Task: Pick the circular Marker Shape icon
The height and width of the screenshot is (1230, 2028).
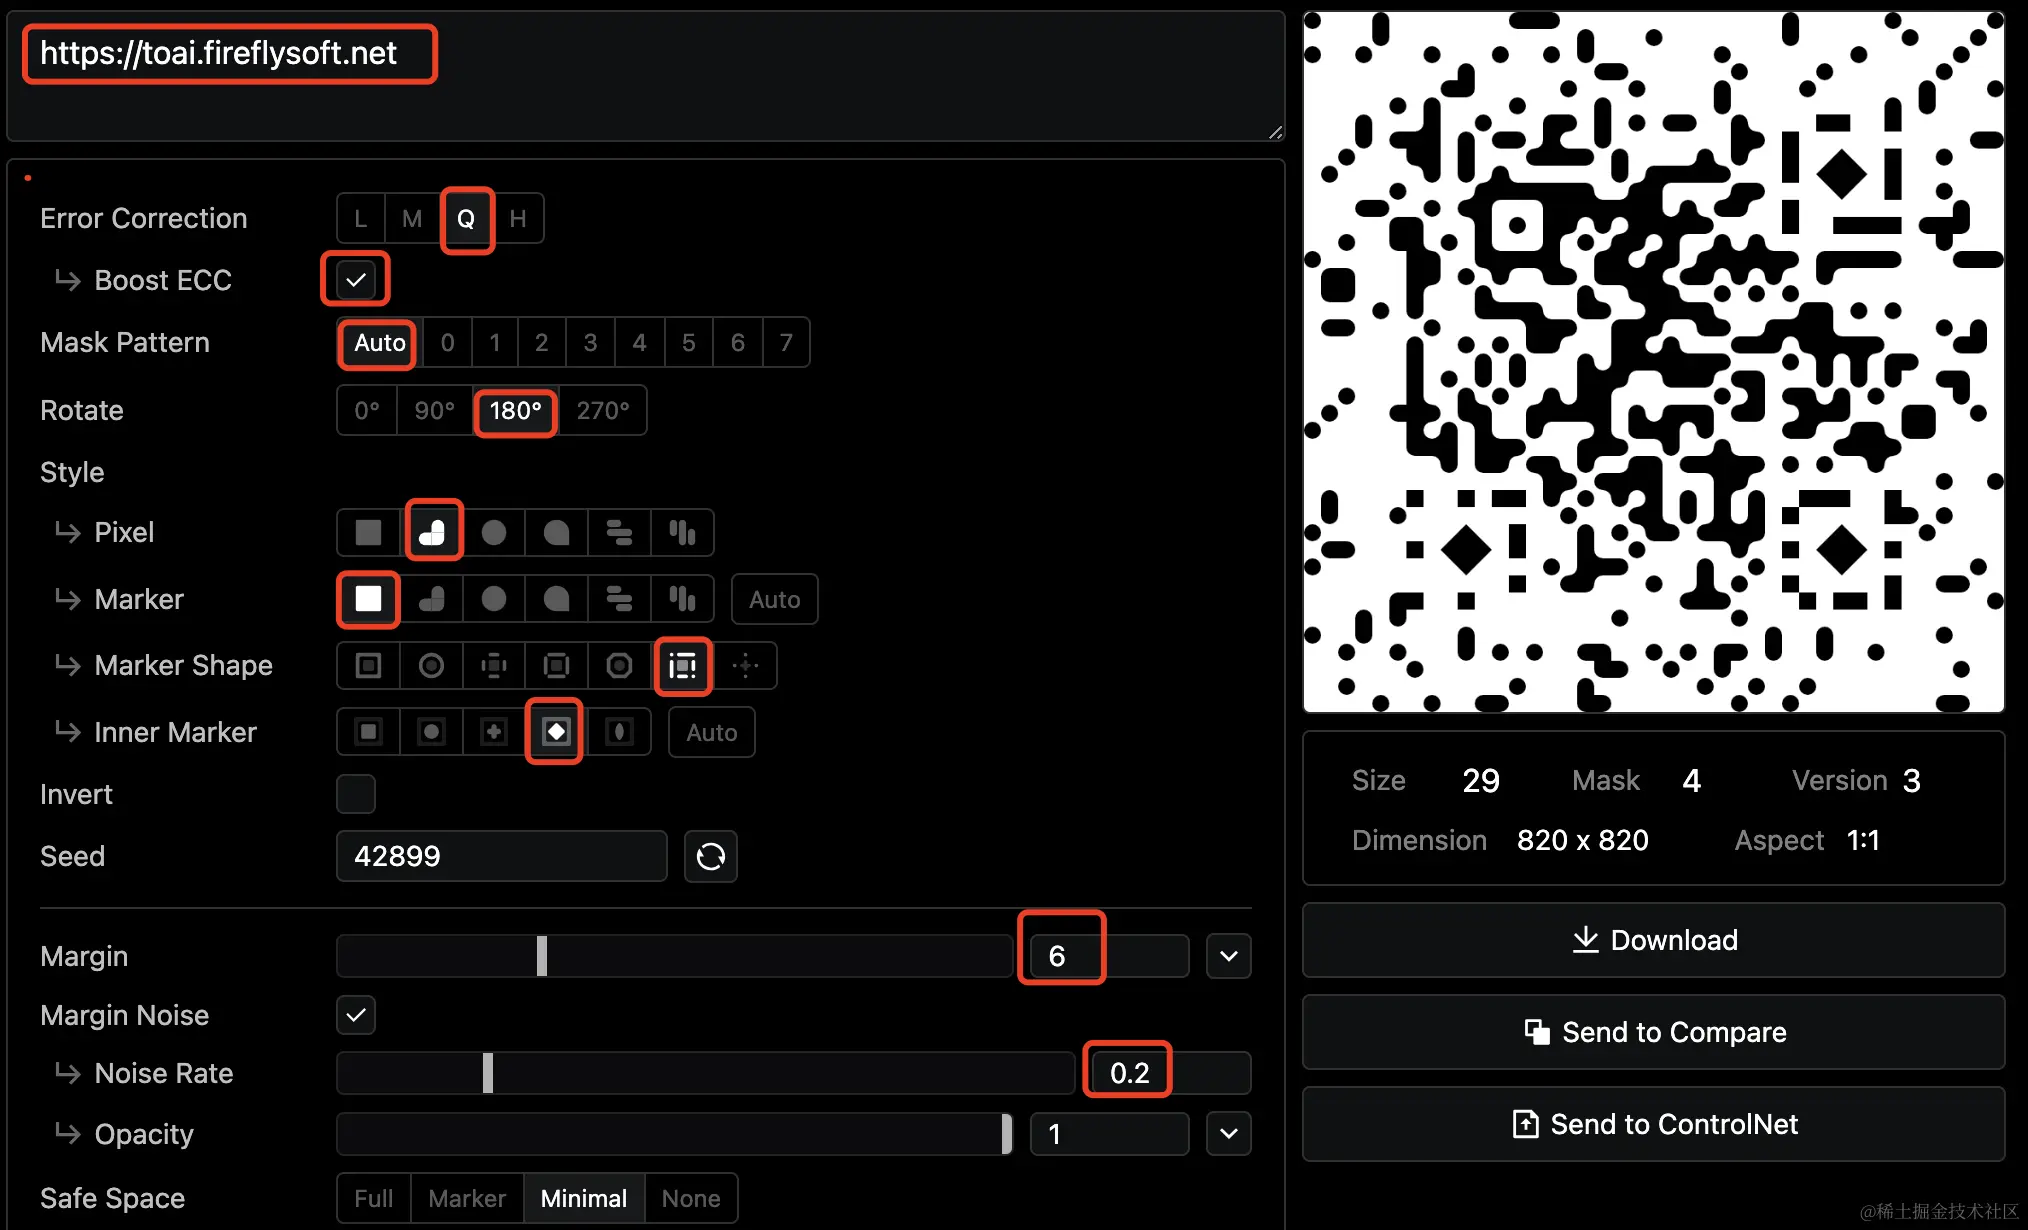Action: 431,665
